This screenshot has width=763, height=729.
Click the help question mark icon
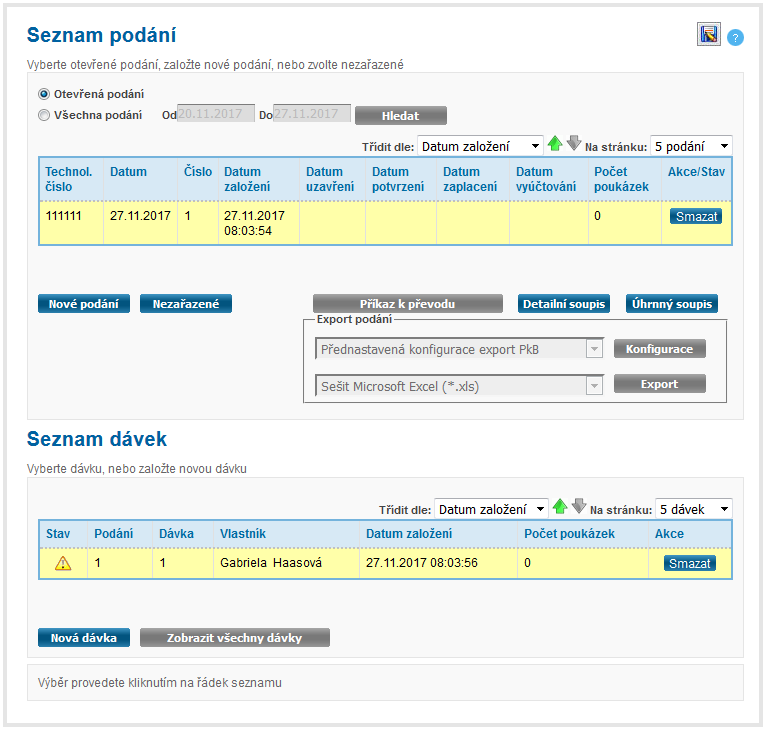[735, 37]
